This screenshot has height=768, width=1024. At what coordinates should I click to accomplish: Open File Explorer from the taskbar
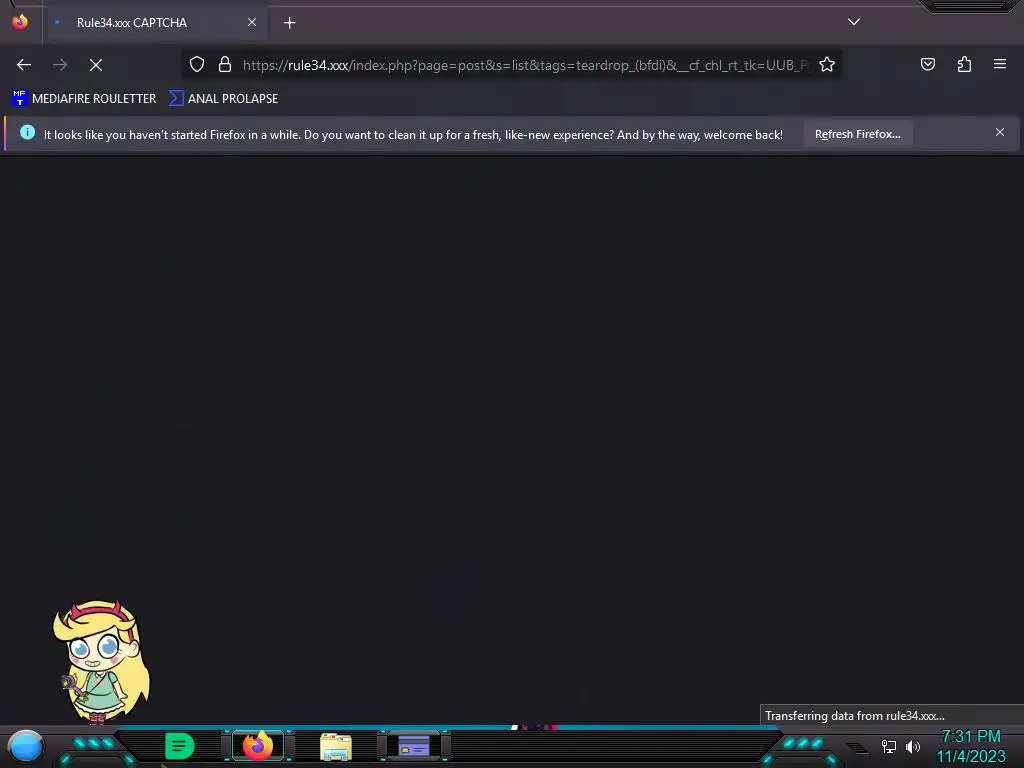(x=336, y=746)
